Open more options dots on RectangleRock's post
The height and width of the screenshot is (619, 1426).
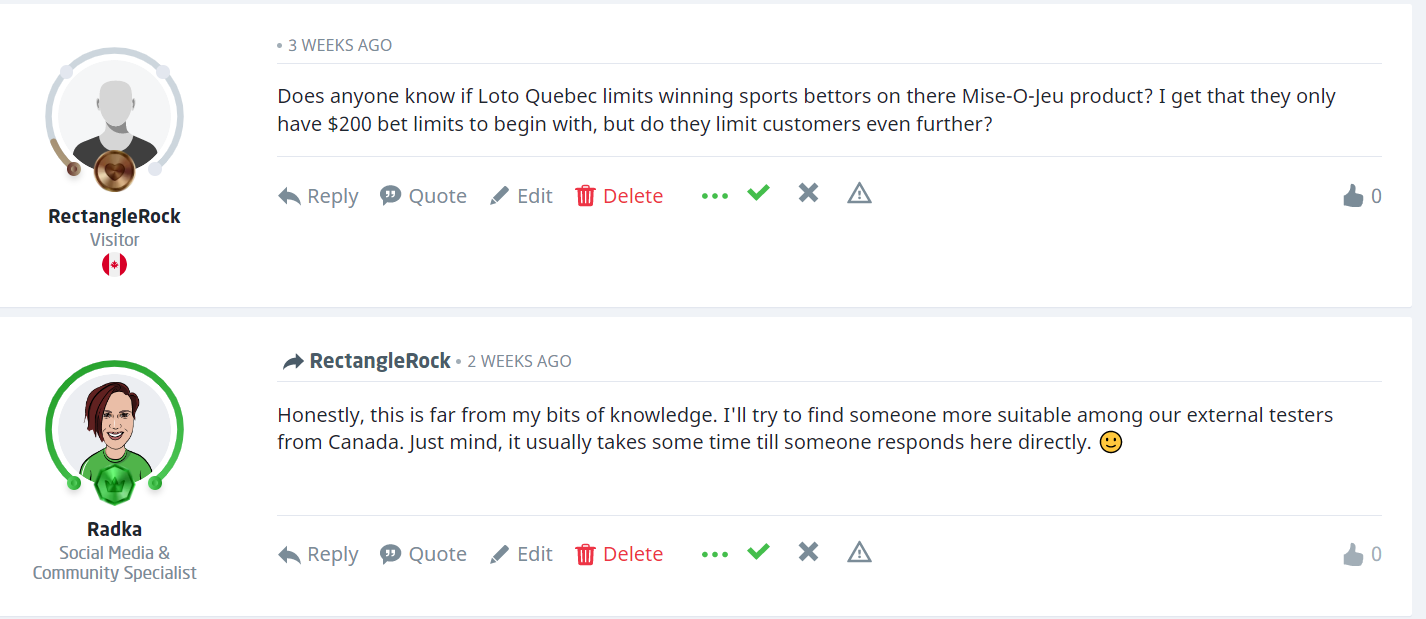pyautogui.click(x=715, y=196)
